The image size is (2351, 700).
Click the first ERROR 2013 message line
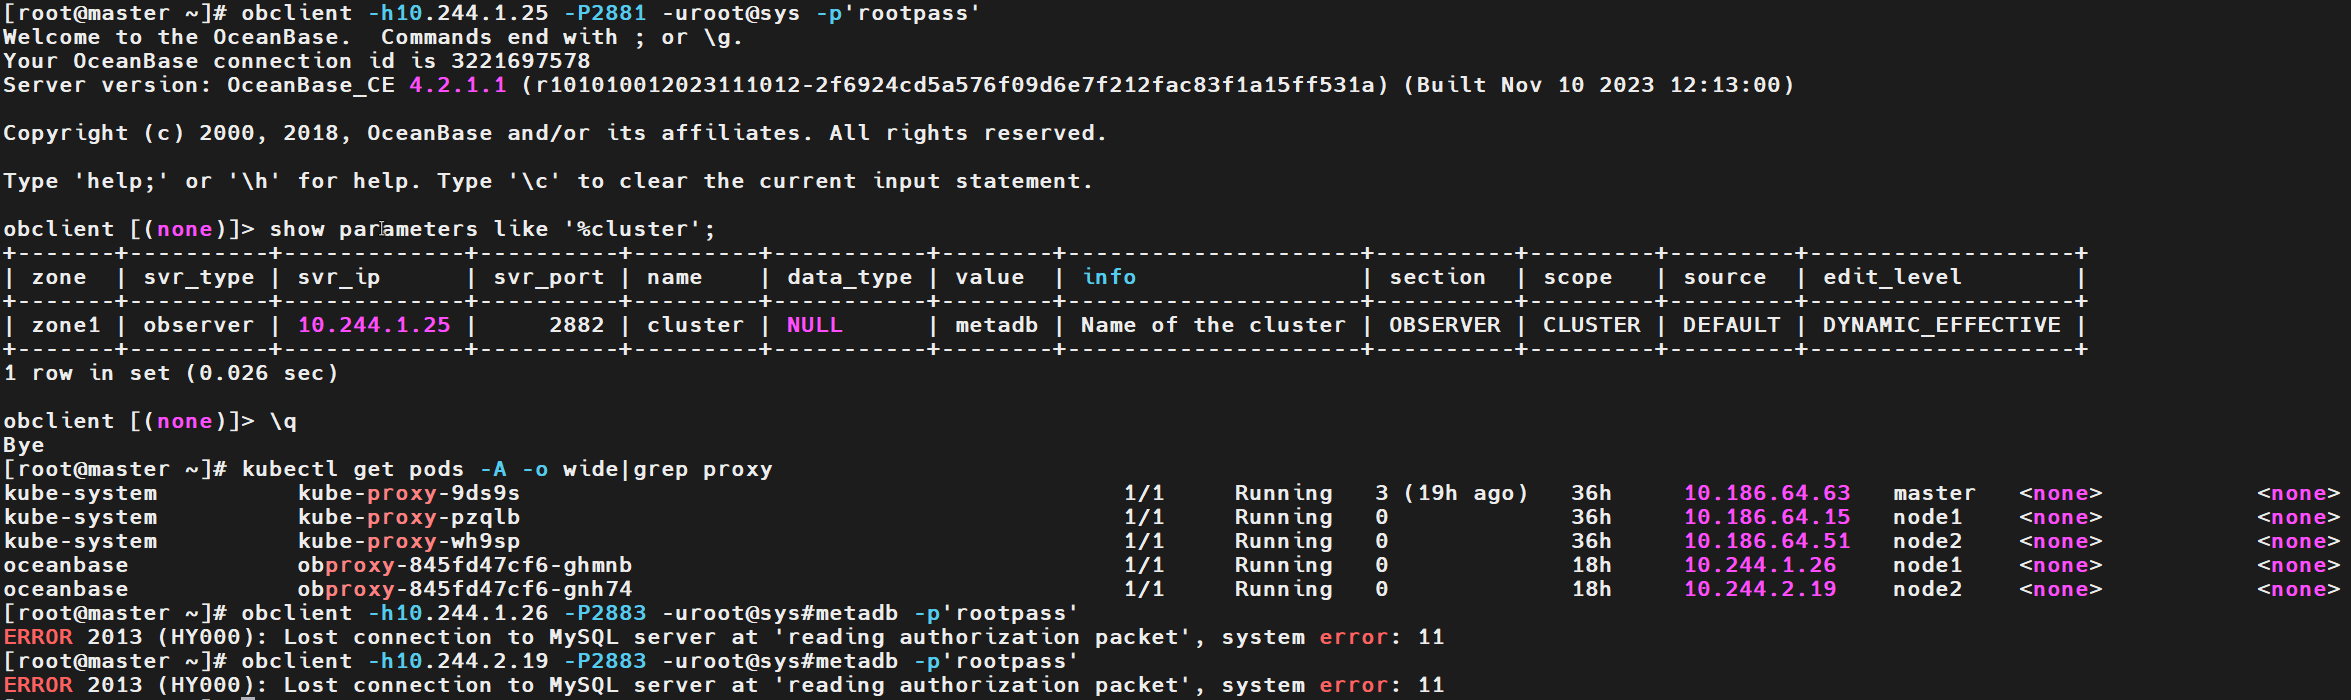pyautogui.click(x=724, y=637)
